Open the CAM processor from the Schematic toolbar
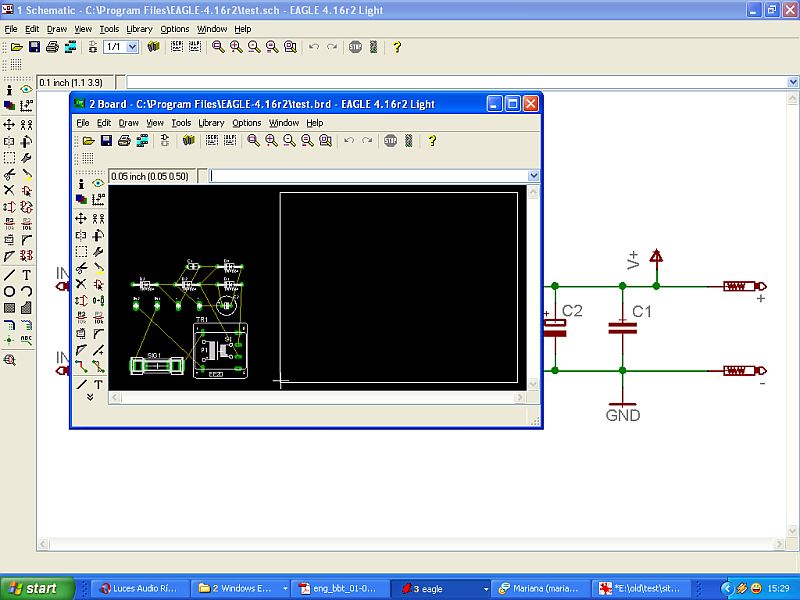Viewport: 800px width, 600px height. coord(70,47)
